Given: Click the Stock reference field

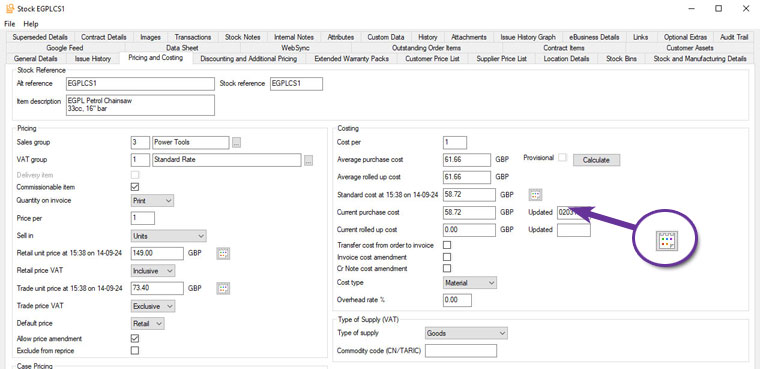Looking at the screenshot, I should (296, 83).
